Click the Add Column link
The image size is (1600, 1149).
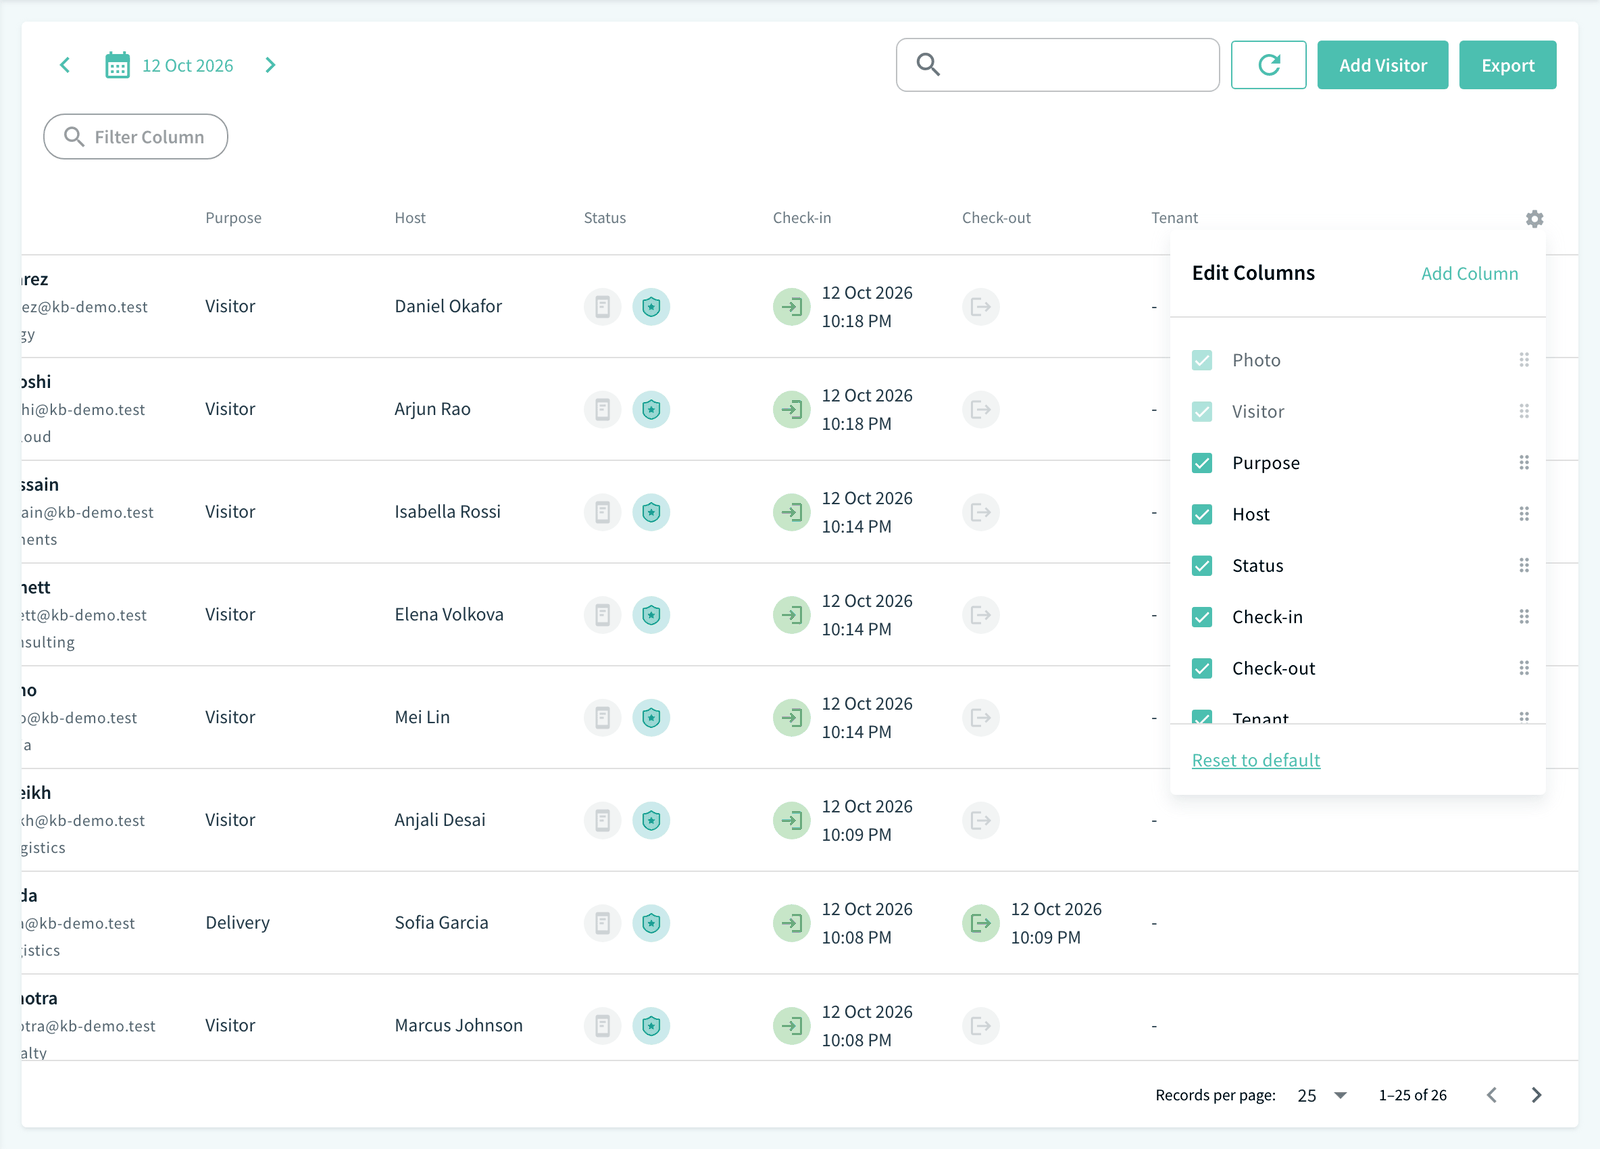pyautogui.click(x=1470, y=274)
